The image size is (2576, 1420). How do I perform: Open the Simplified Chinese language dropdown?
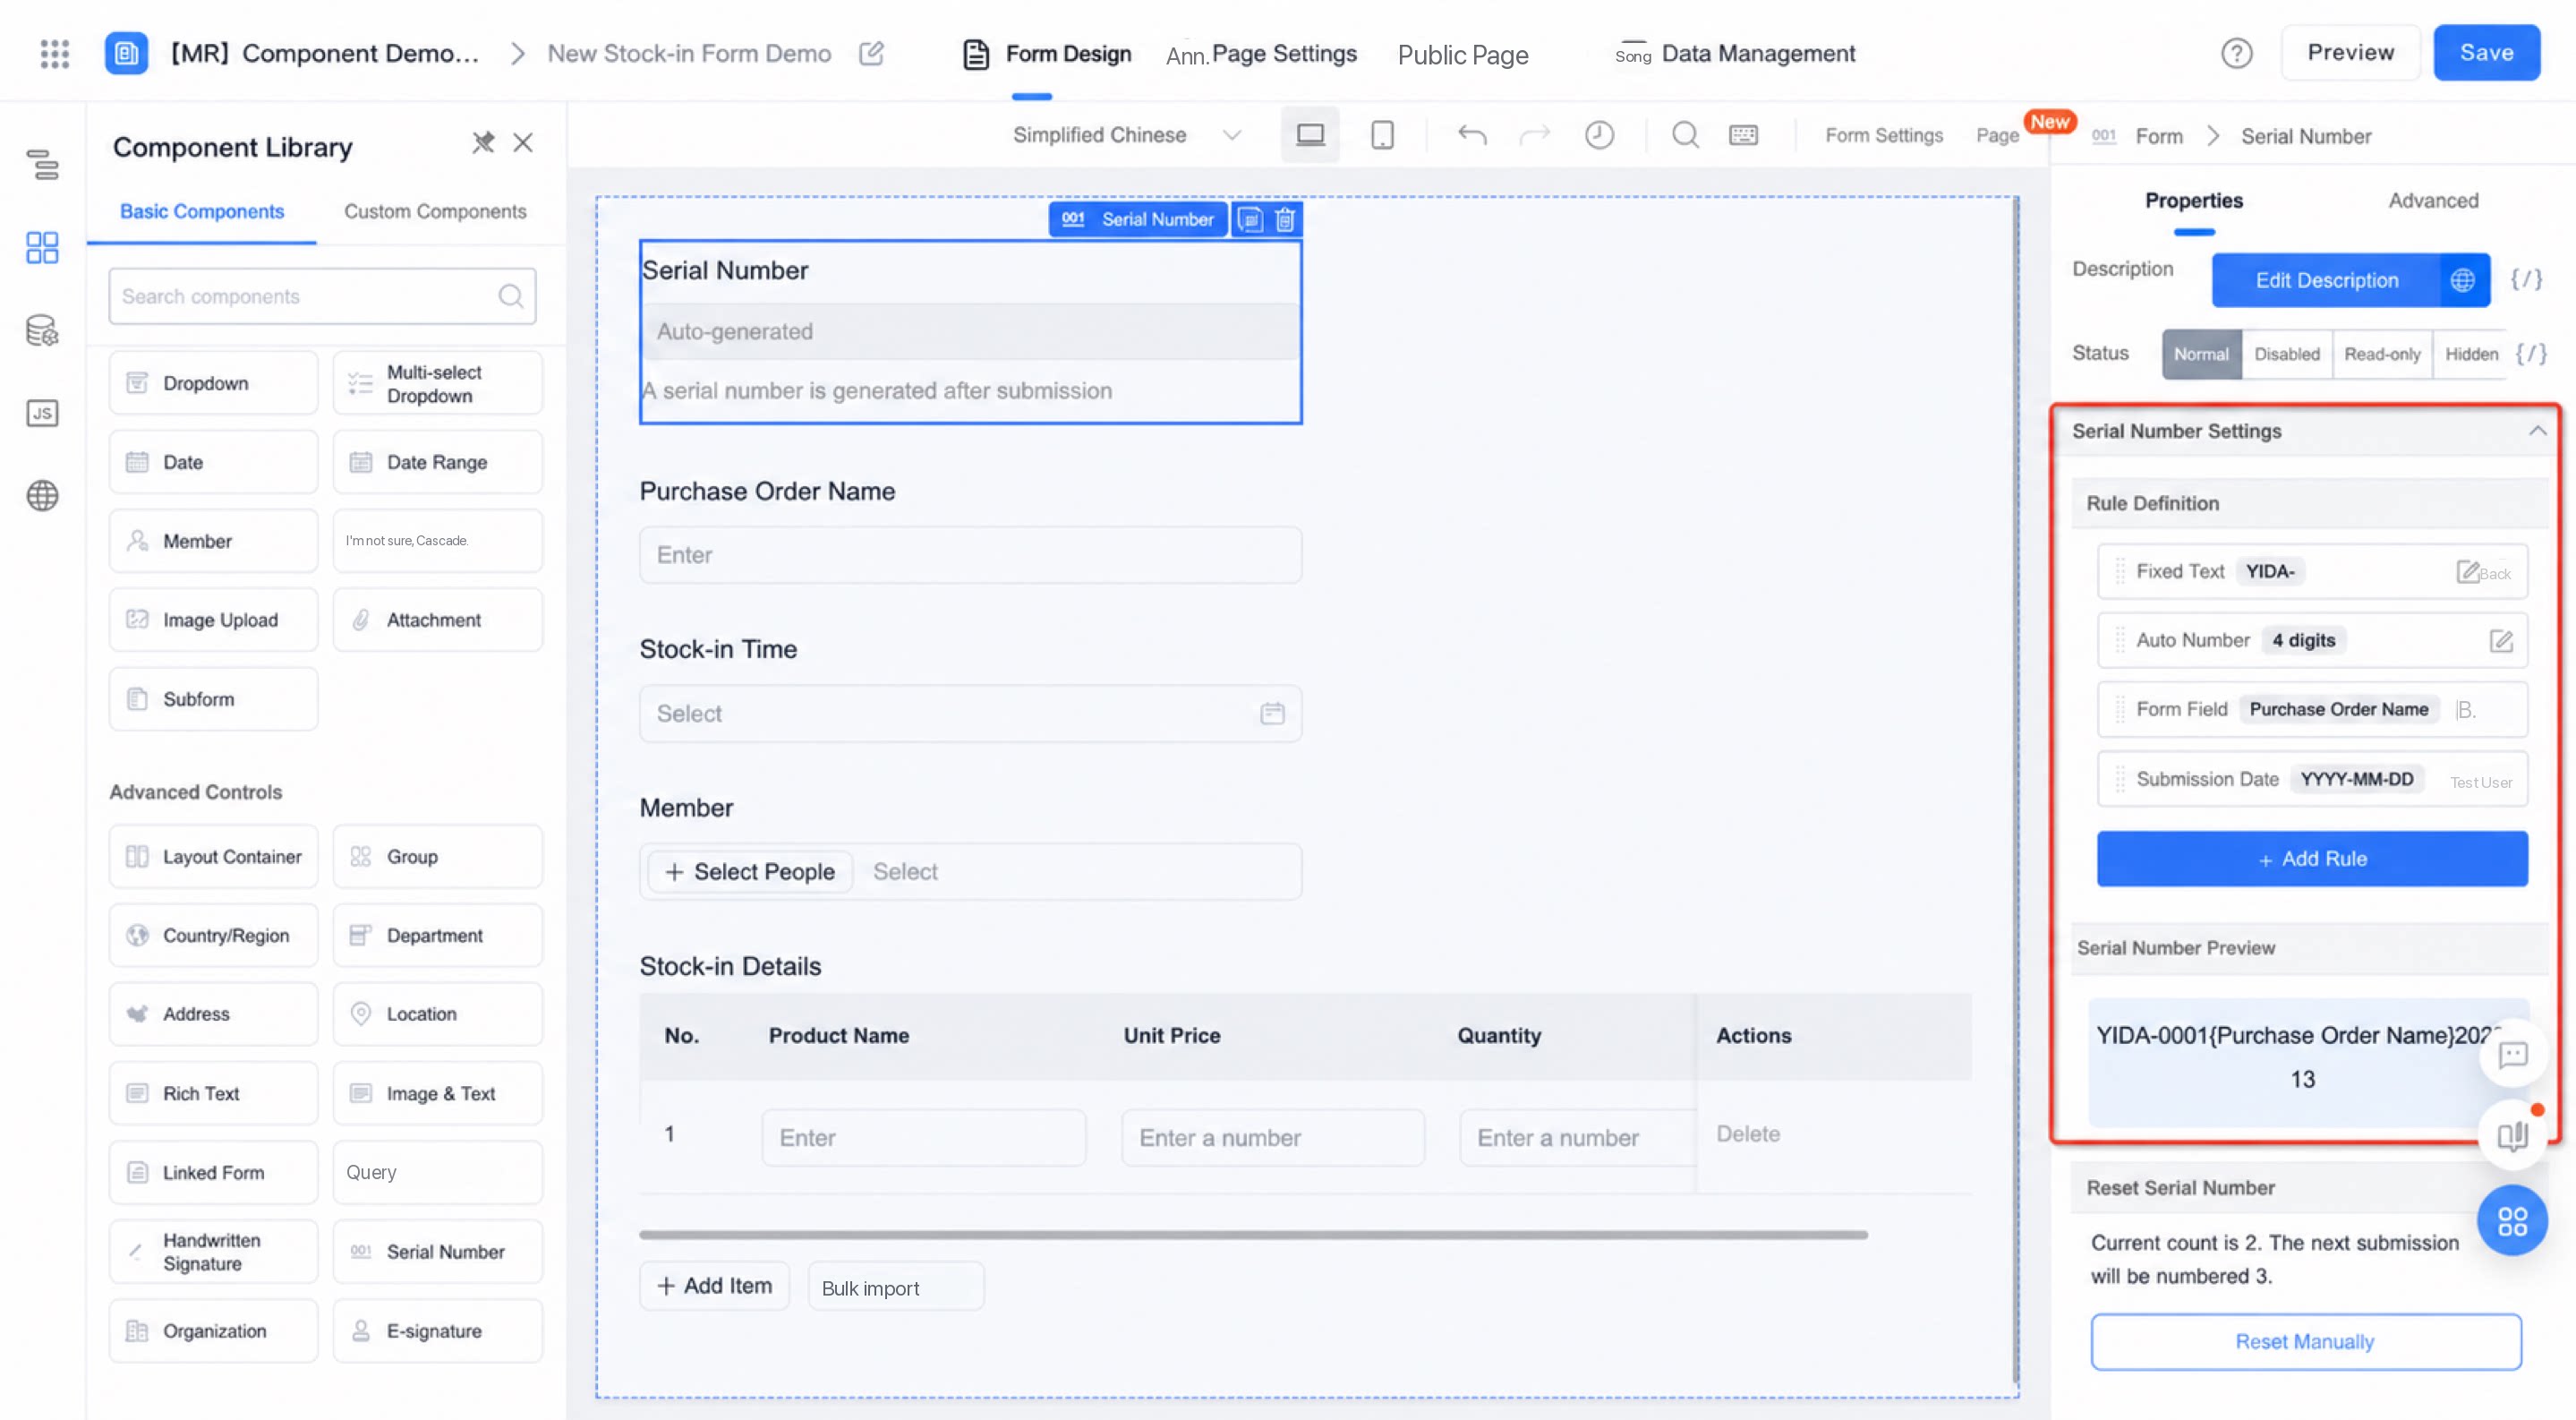click(x=1126, y=135)
